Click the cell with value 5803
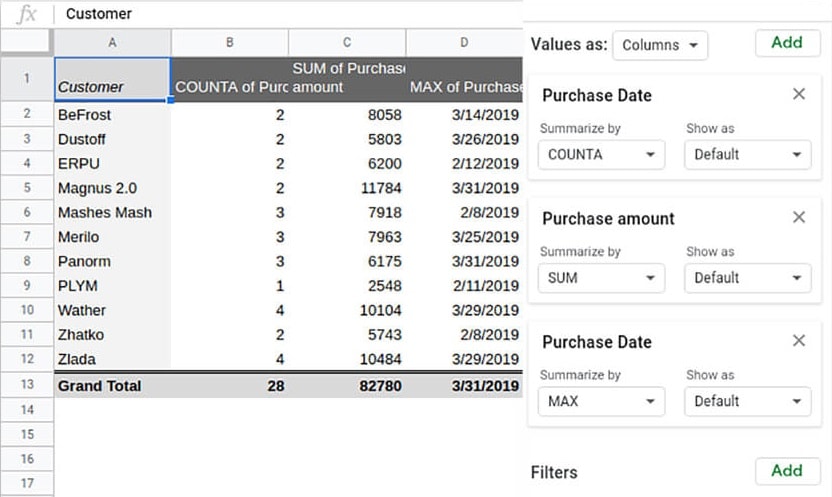The width and height of the screenshot is (832, 497). click(347, 139)
